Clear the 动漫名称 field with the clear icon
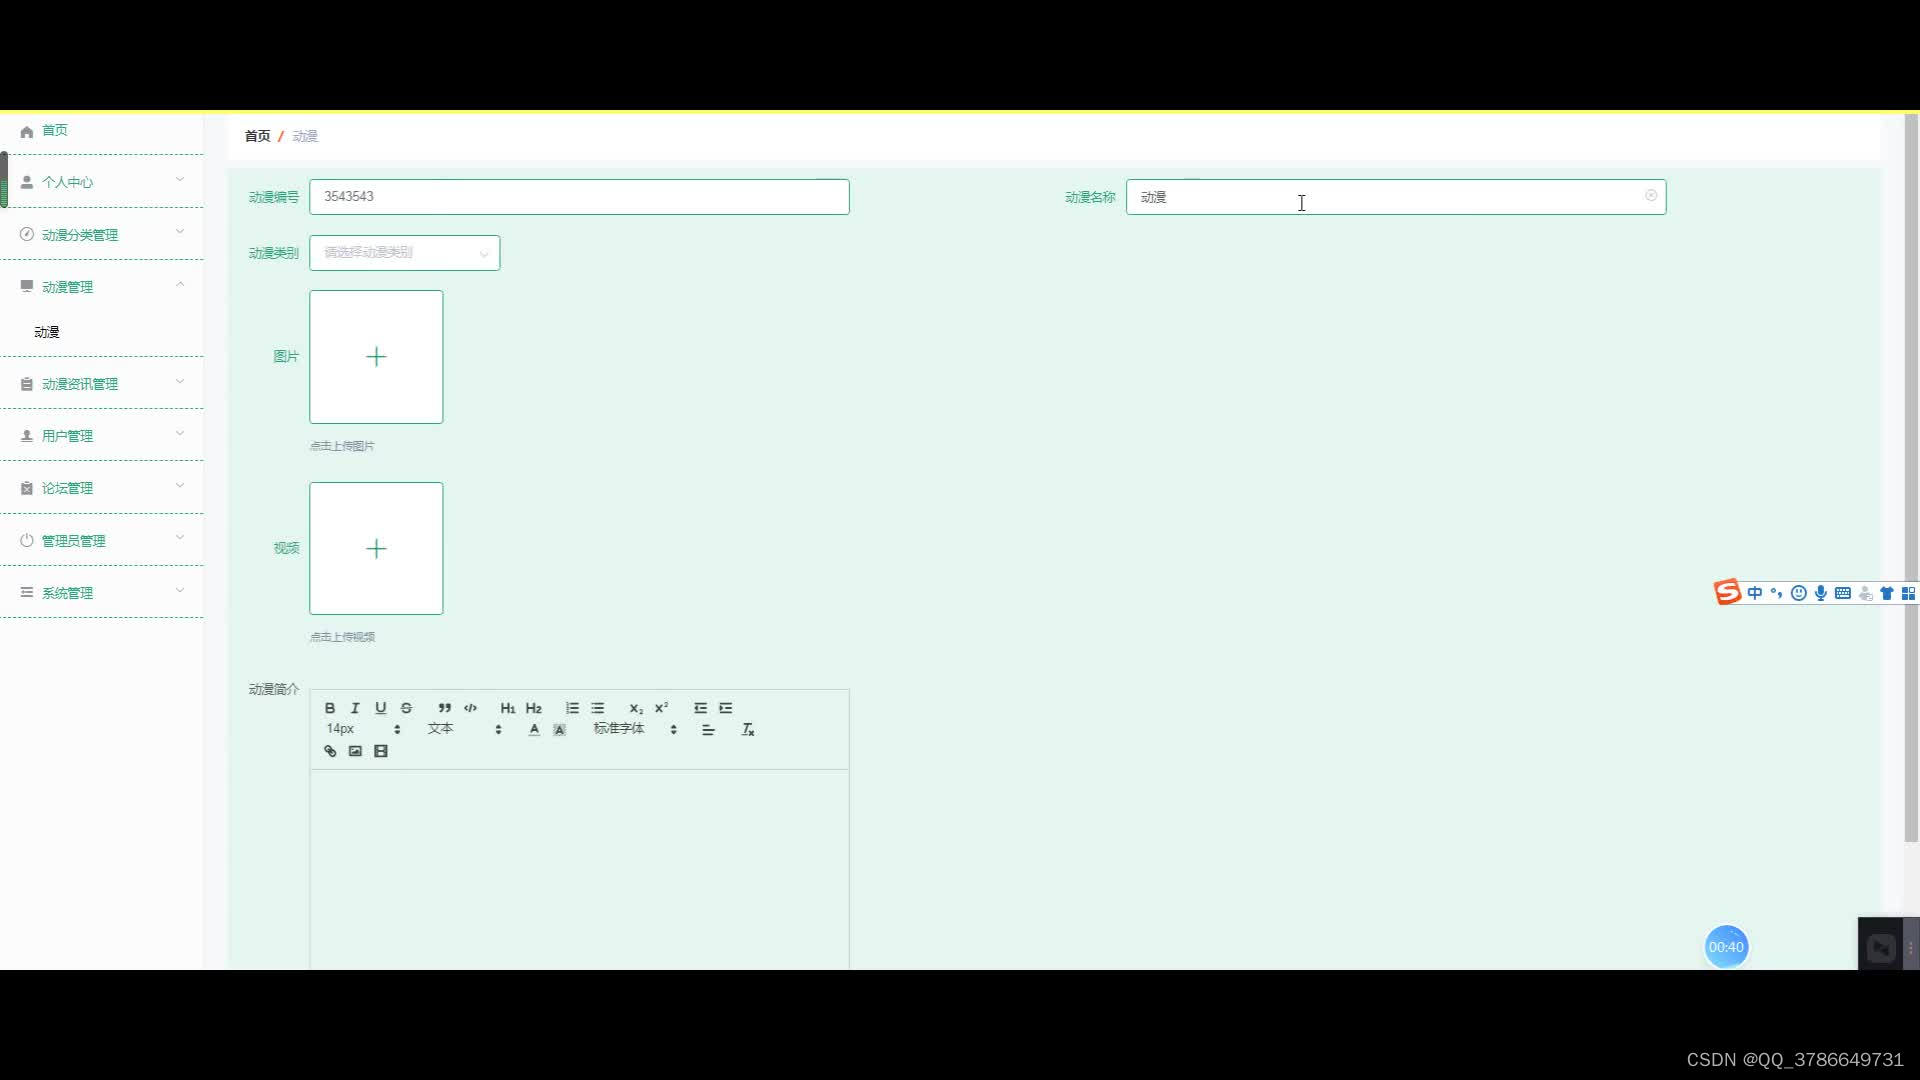 [x=1651, y=196]
